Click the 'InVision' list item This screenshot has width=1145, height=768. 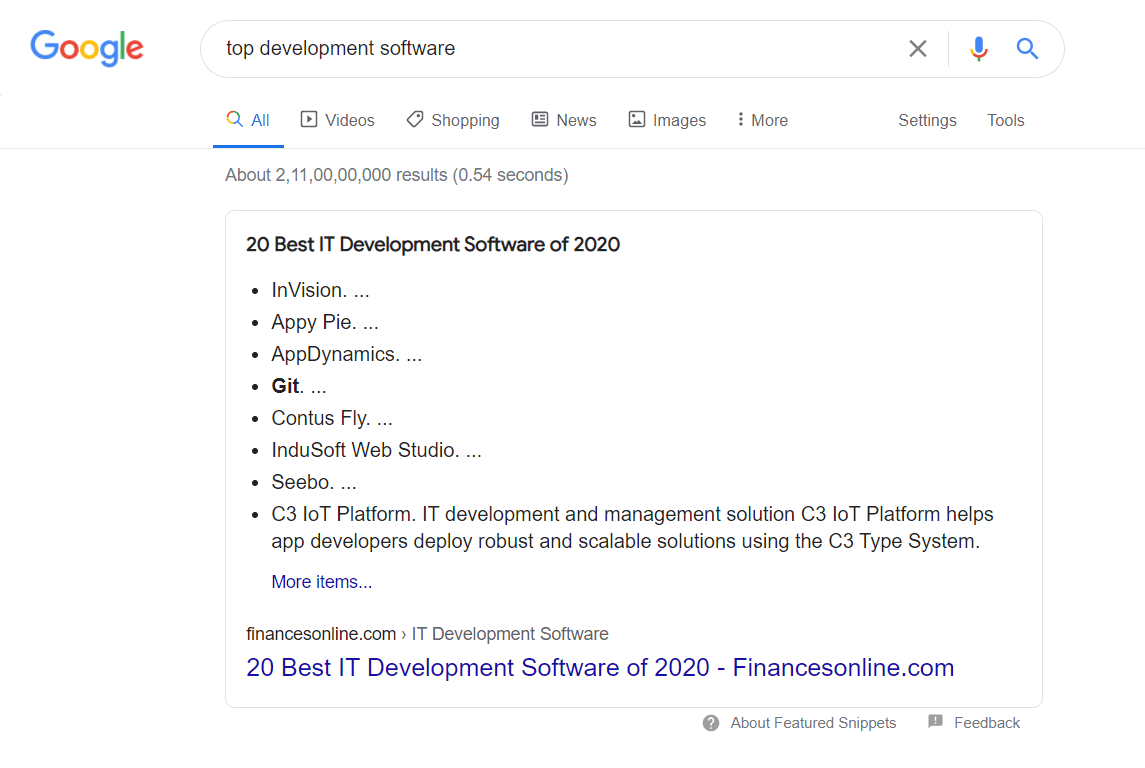click(321, 290)
